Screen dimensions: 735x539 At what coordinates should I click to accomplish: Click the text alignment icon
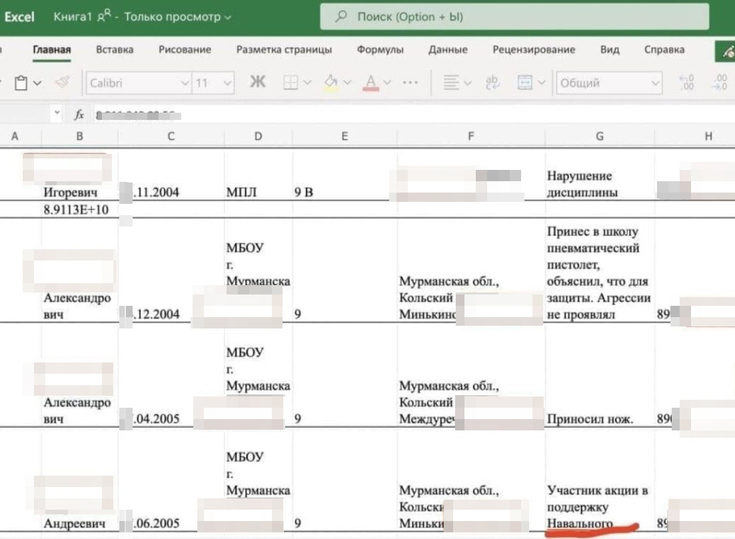point(452,84)
